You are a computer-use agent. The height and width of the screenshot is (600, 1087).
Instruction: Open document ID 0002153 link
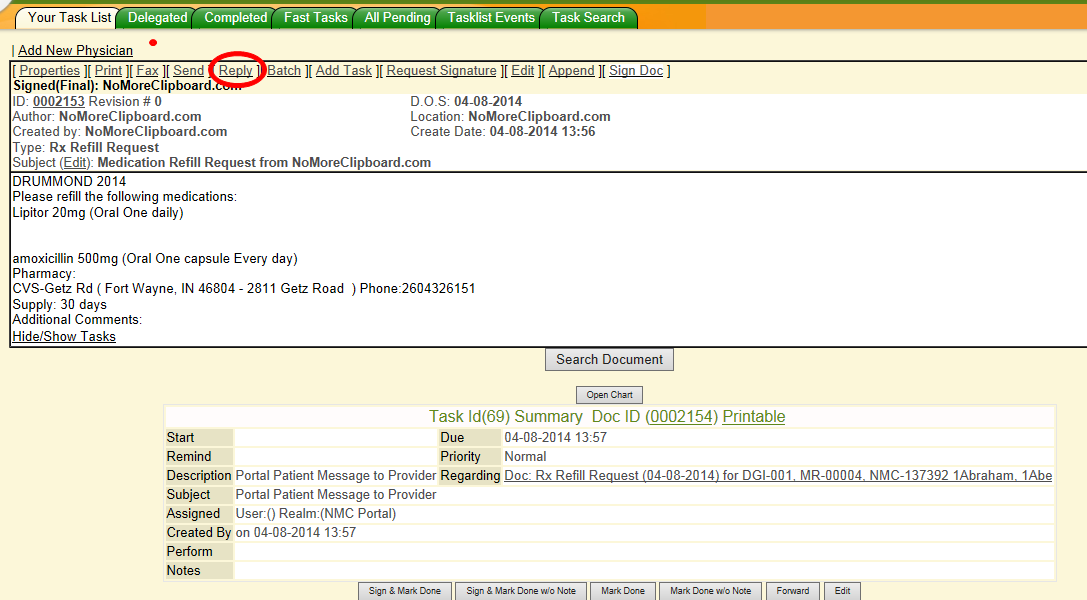[59, 102]
